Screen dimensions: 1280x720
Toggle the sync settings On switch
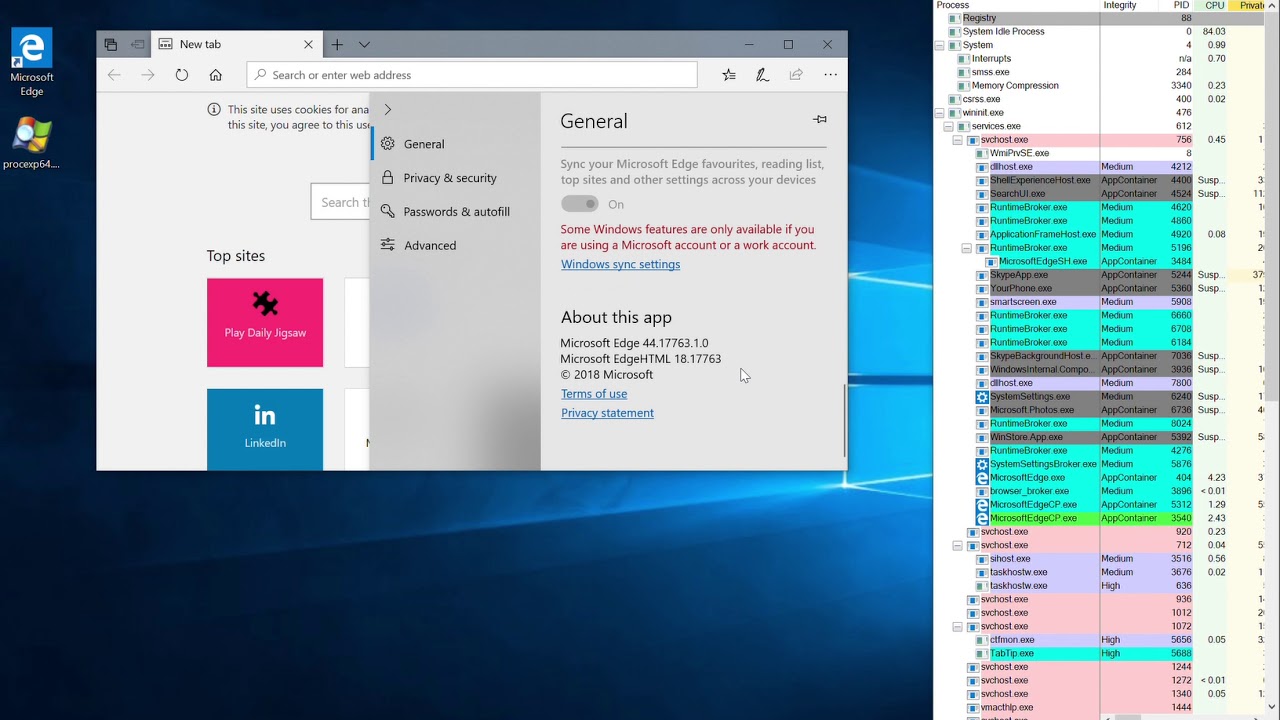coord(580,204)
